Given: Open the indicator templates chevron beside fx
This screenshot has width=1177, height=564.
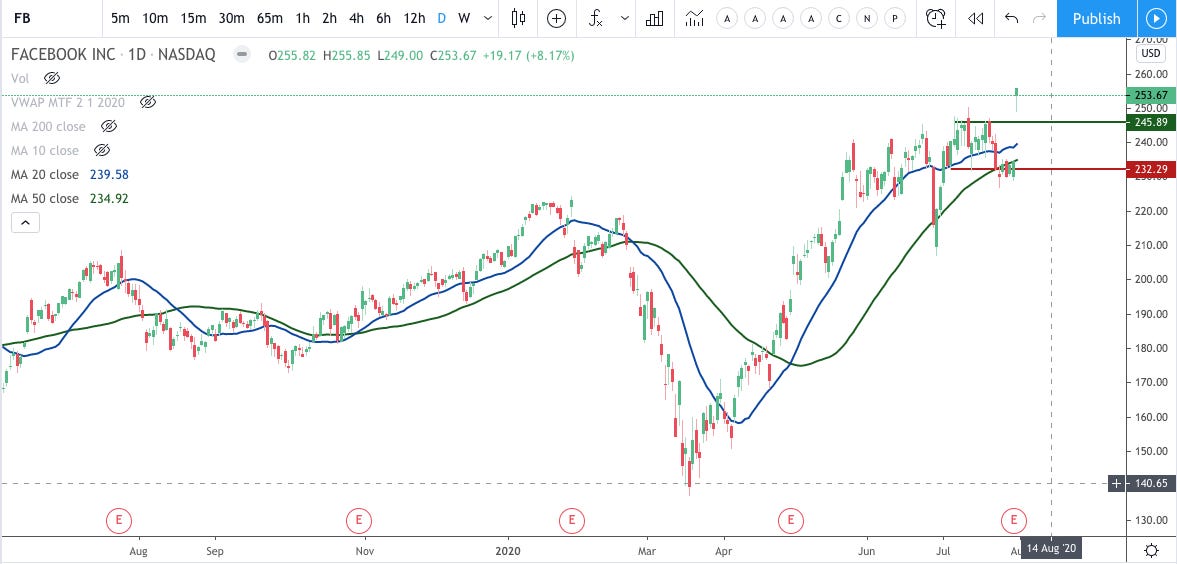Looking at the screenshot, I should pyautogui.click(x=625, y=19).
